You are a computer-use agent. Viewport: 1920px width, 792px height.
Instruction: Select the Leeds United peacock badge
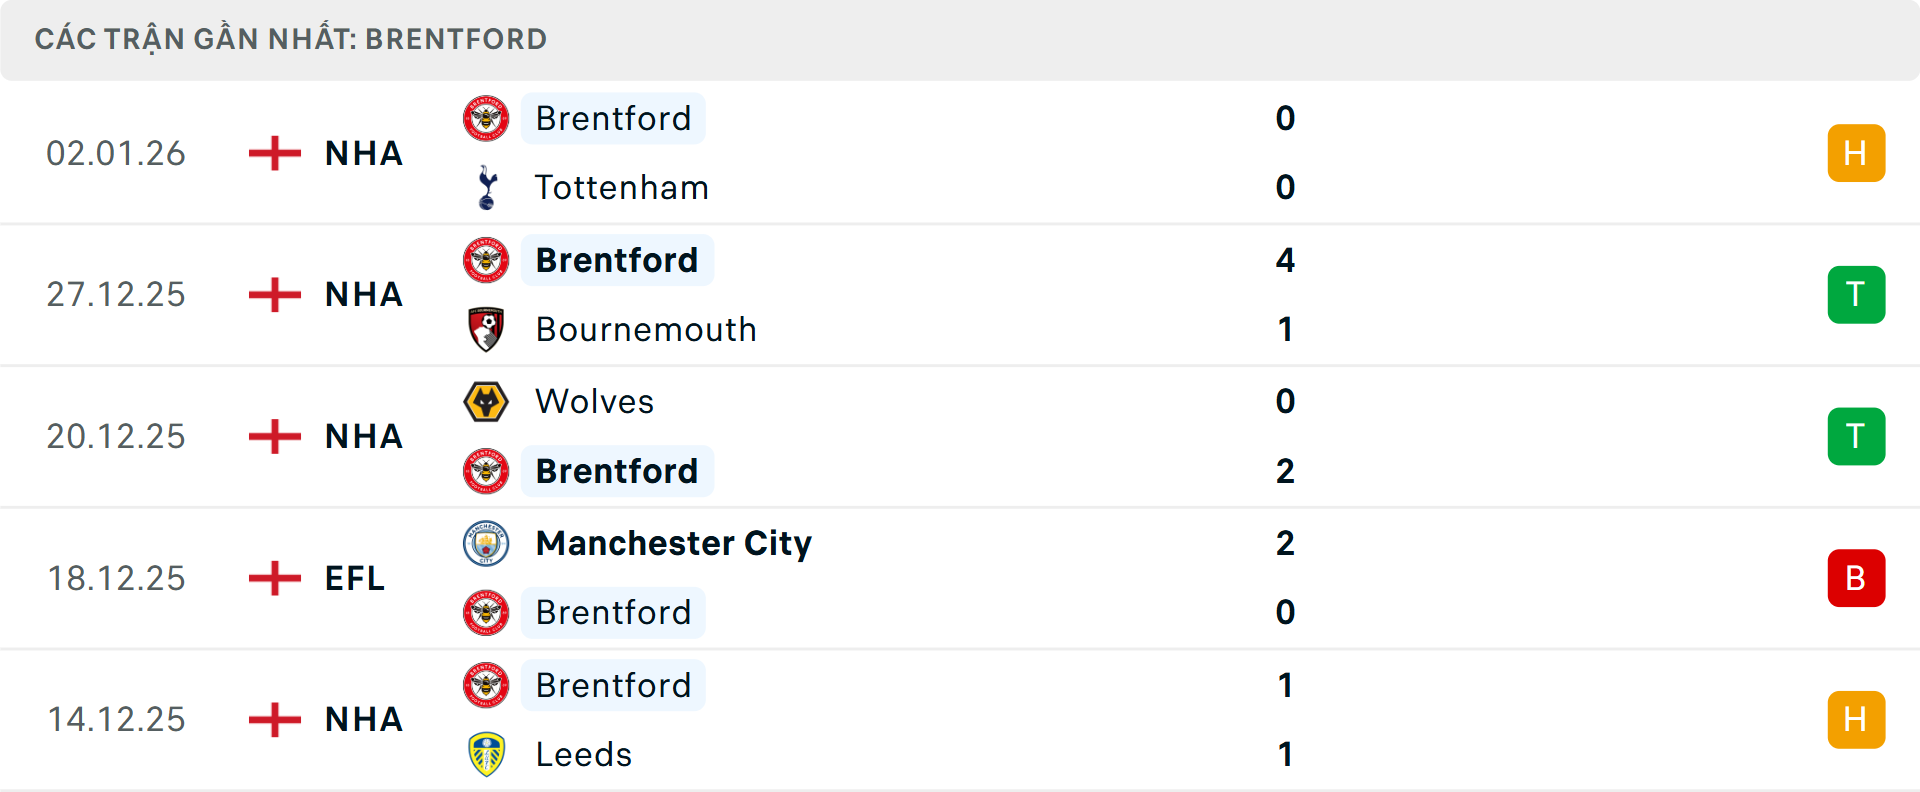click(x=486, y=755)
